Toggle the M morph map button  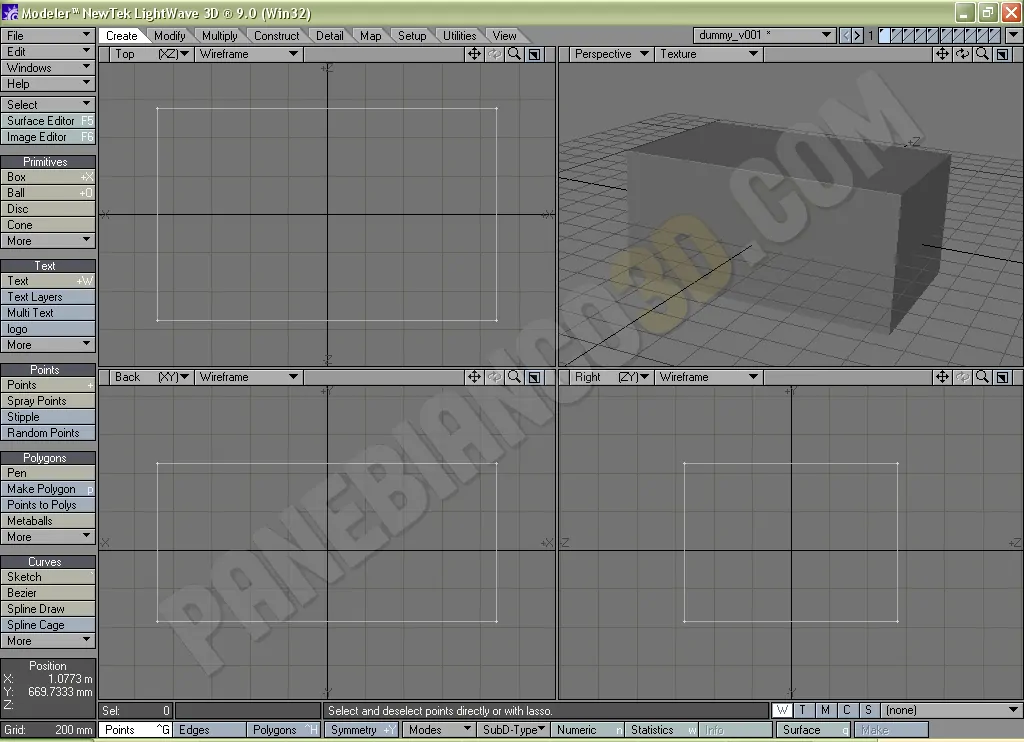(x=825, y=710)
